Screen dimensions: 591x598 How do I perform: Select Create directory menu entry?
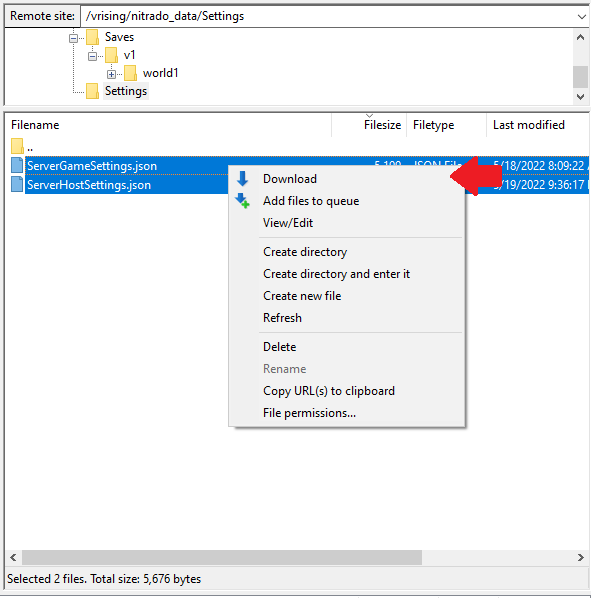coord(346,252)
